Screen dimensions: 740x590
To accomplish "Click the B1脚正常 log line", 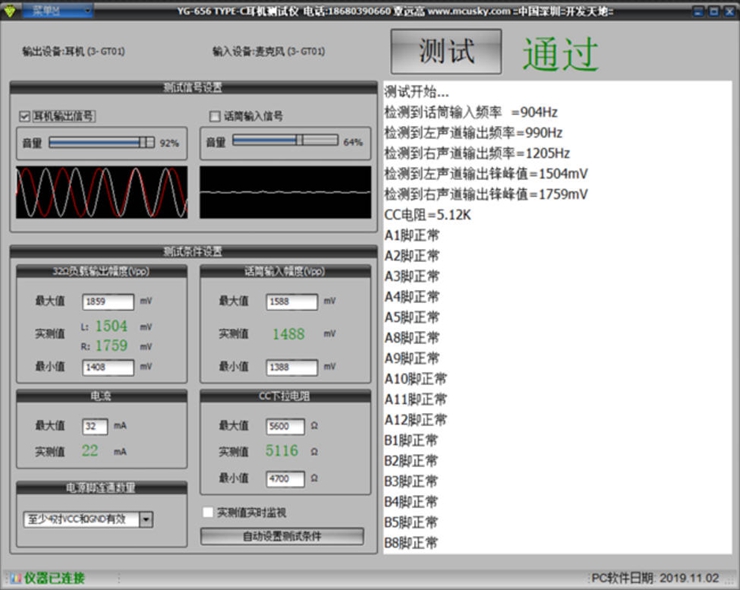I will [411, 440].
